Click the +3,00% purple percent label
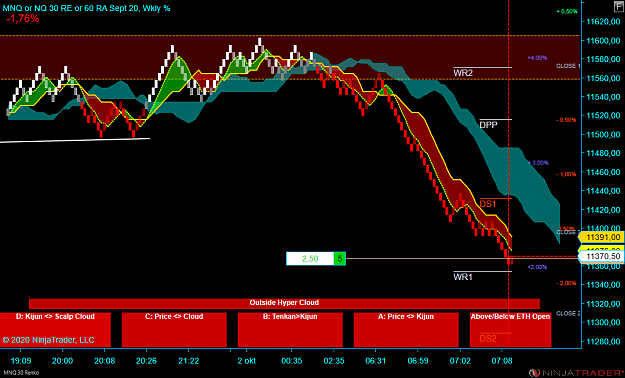625x378 pixels. click(538, 163)
